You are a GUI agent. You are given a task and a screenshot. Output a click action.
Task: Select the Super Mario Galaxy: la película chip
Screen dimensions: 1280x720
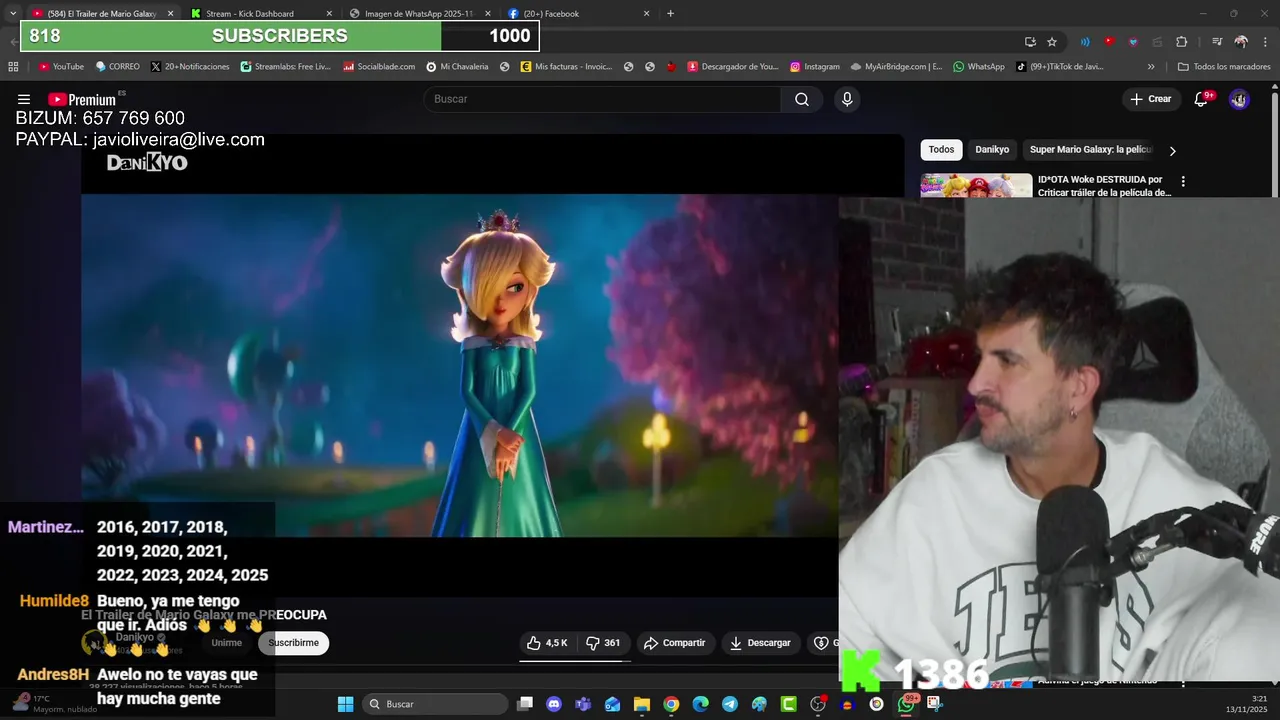click(1091, 149)
